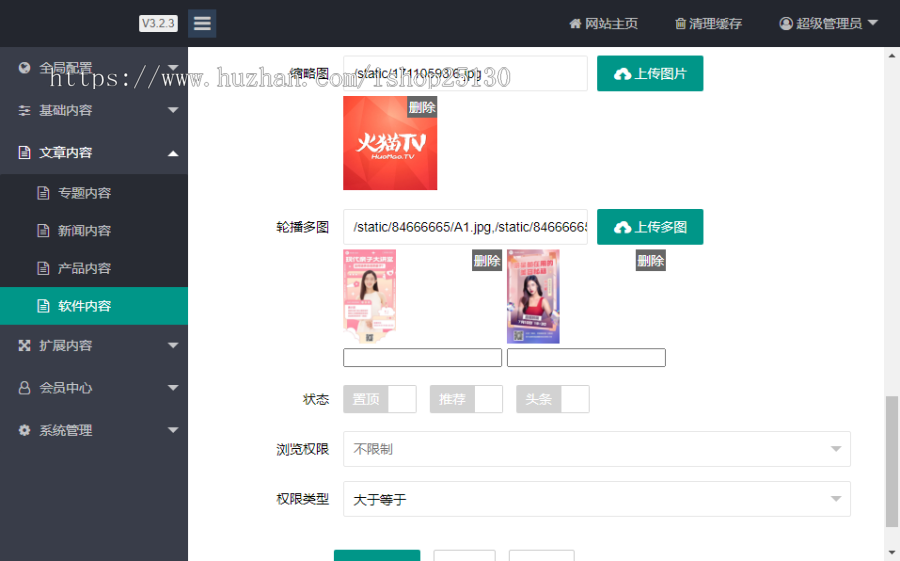Click the gear icon of 系统管理

pyautogui.click(x=24, y=430)
